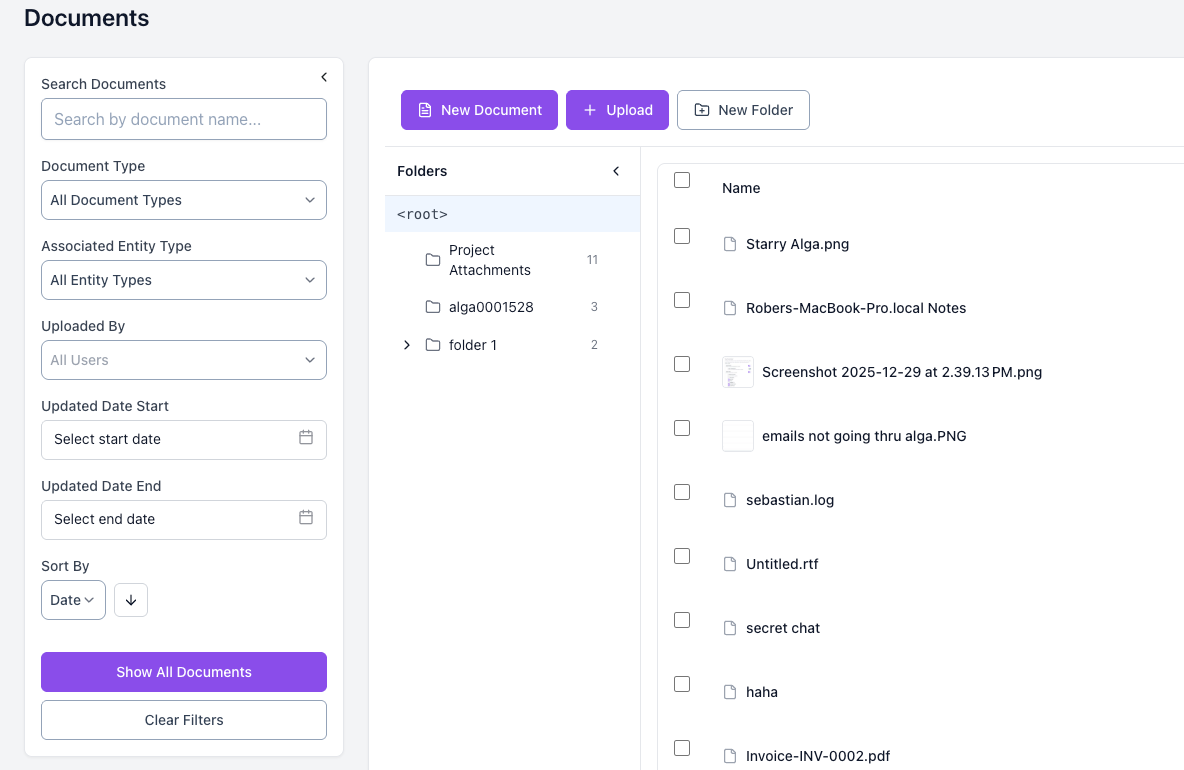Viewport: 1184px width, 770px height.
Task: Click Clear Filters
Action: click(x=183, y=720)
